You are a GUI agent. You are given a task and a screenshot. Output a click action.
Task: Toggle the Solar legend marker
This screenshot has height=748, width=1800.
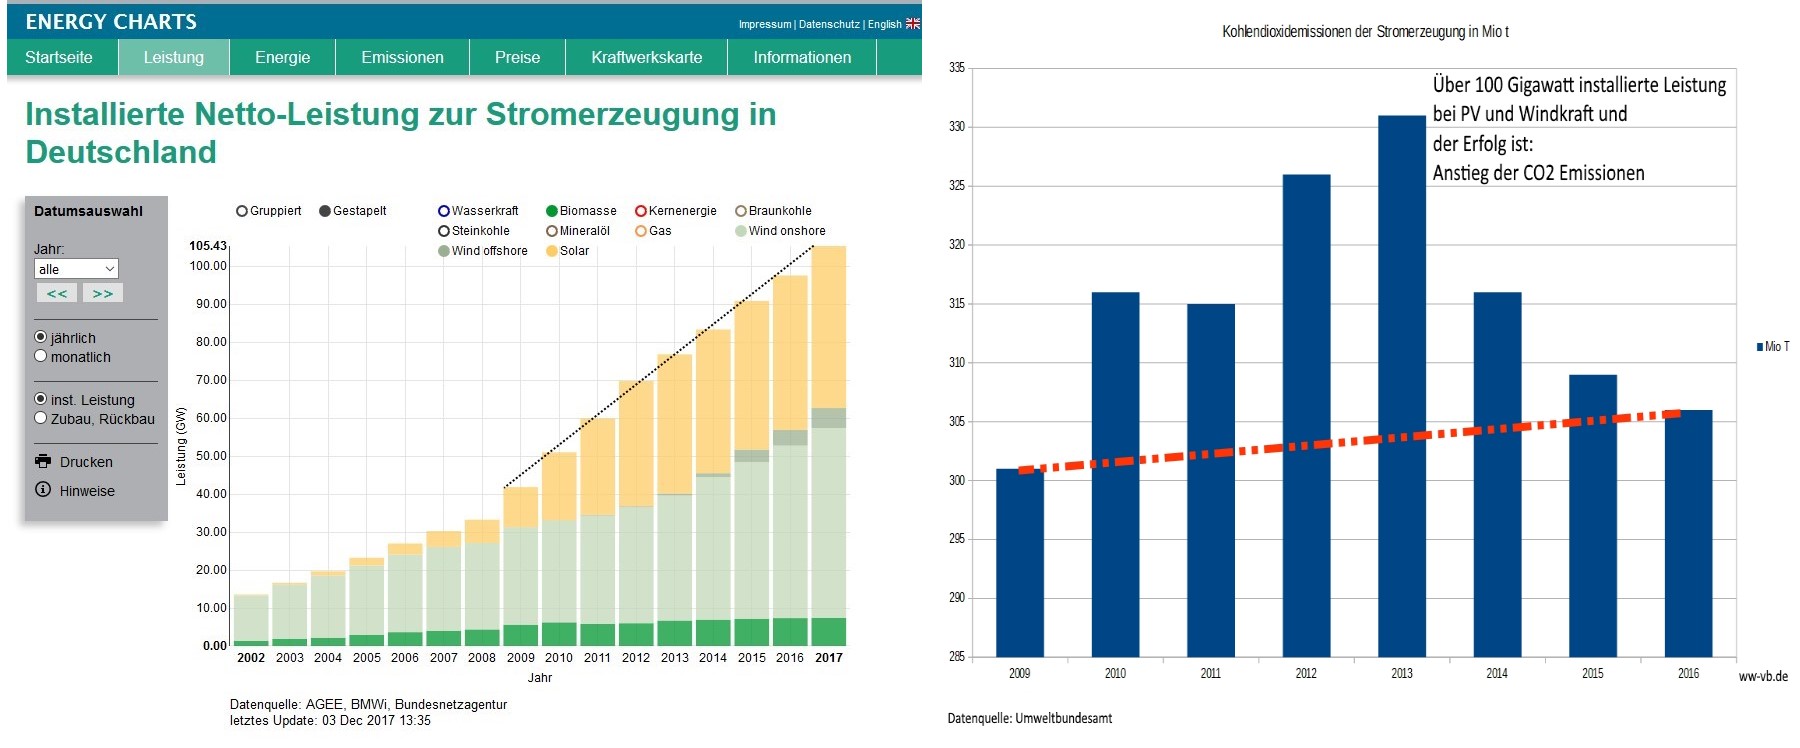tap(551, 251)
